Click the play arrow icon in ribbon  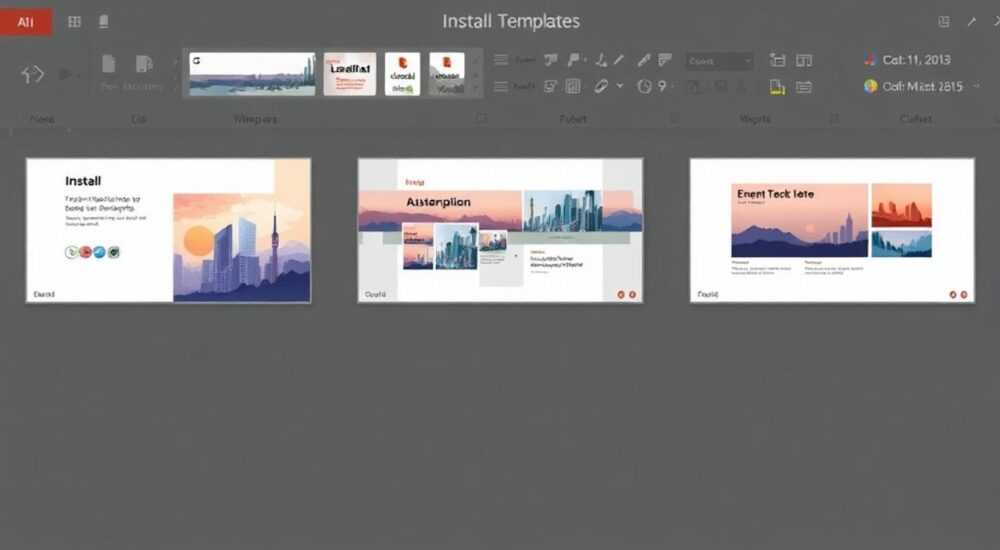coord(65,75)
